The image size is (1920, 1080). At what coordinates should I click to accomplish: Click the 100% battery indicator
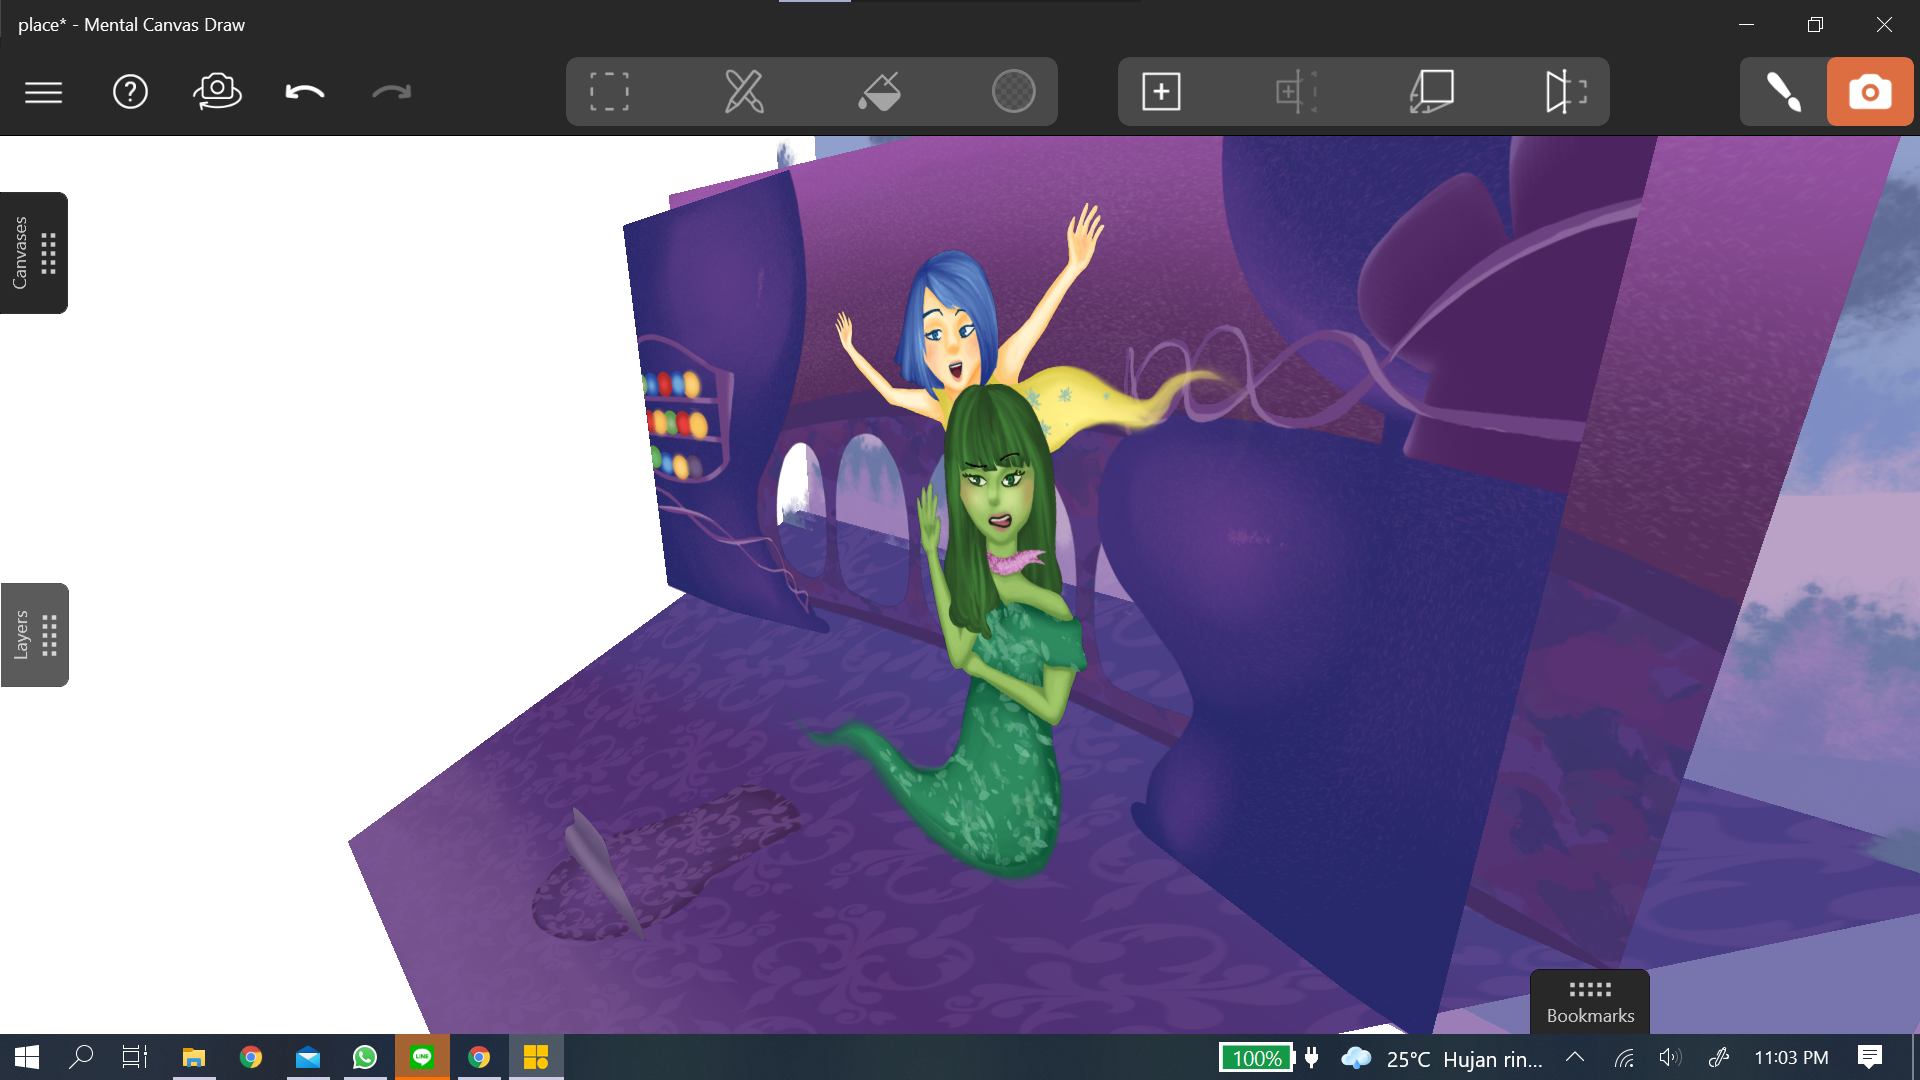[x=1257, y=1058]
